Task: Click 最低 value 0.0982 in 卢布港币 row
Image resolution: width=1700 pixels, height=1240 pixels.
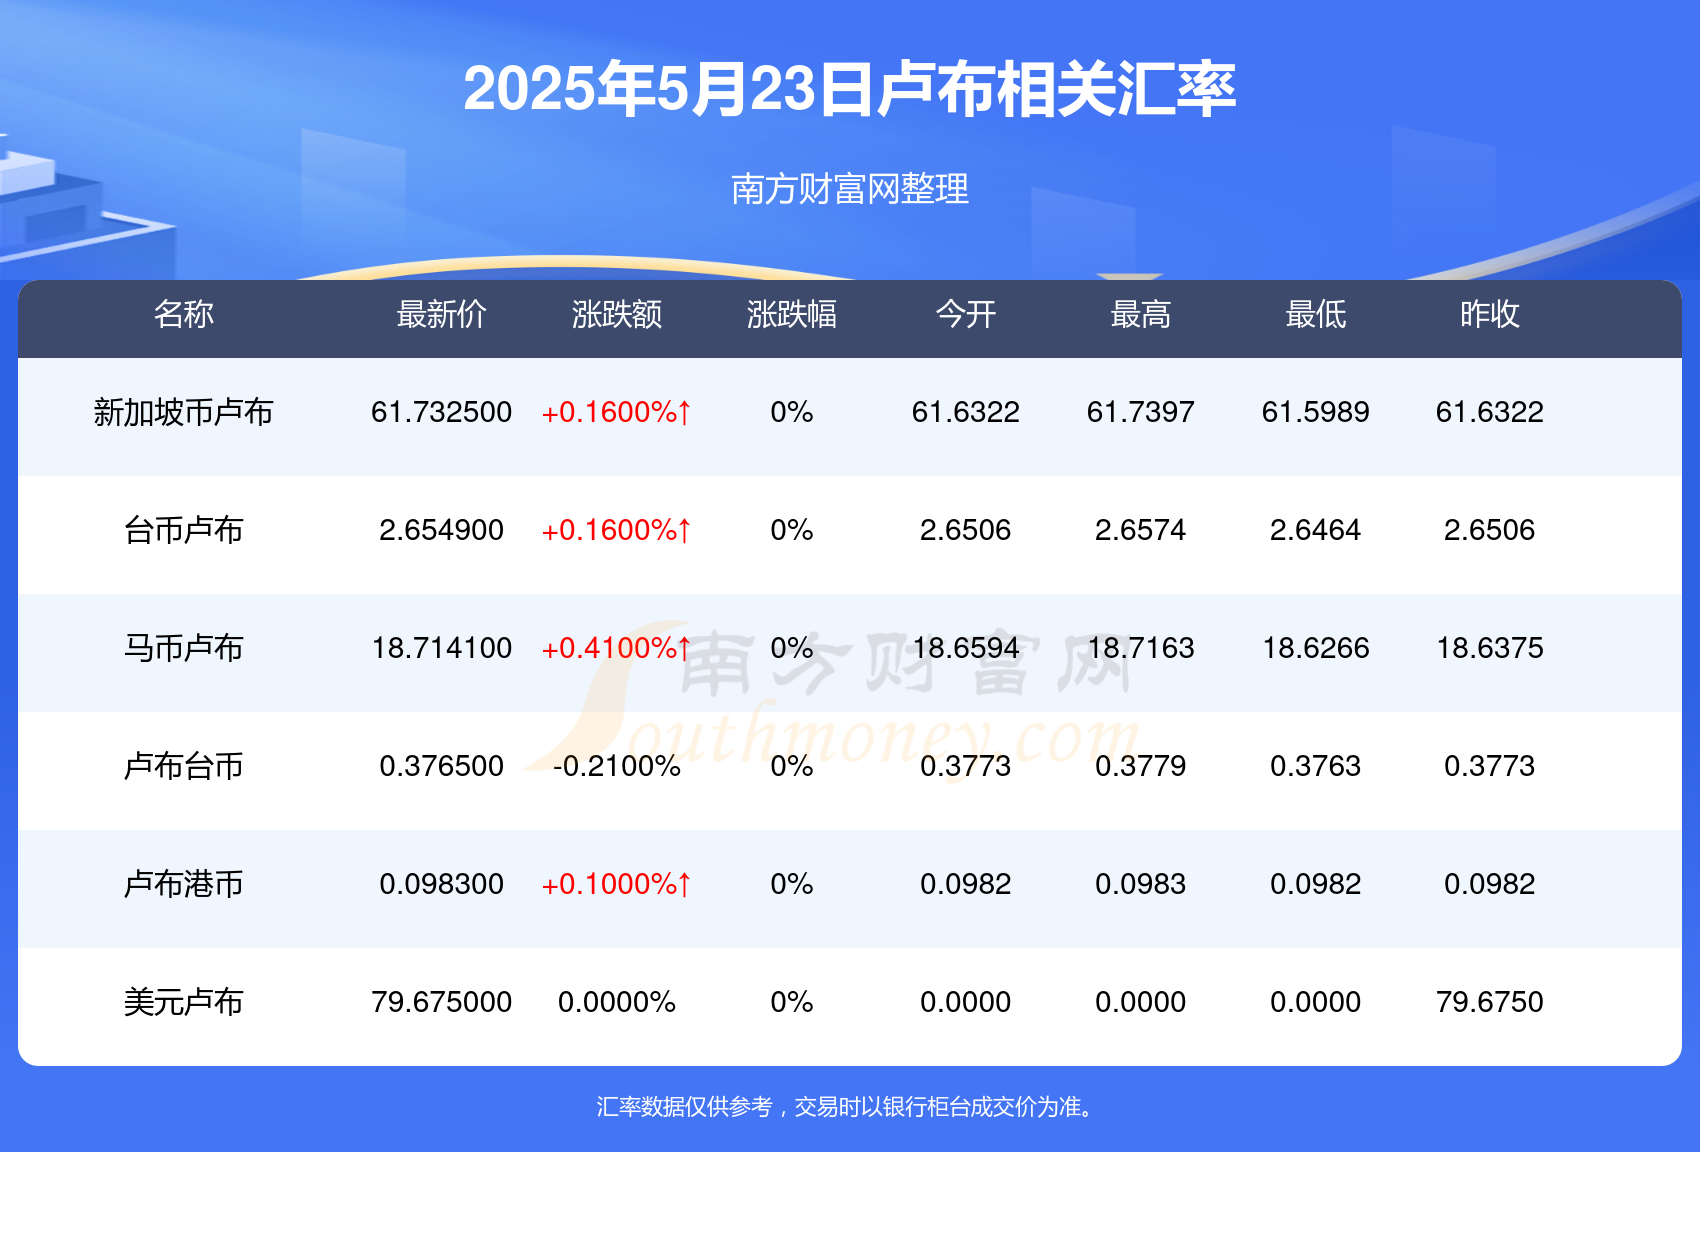Action: point(1316,884)
